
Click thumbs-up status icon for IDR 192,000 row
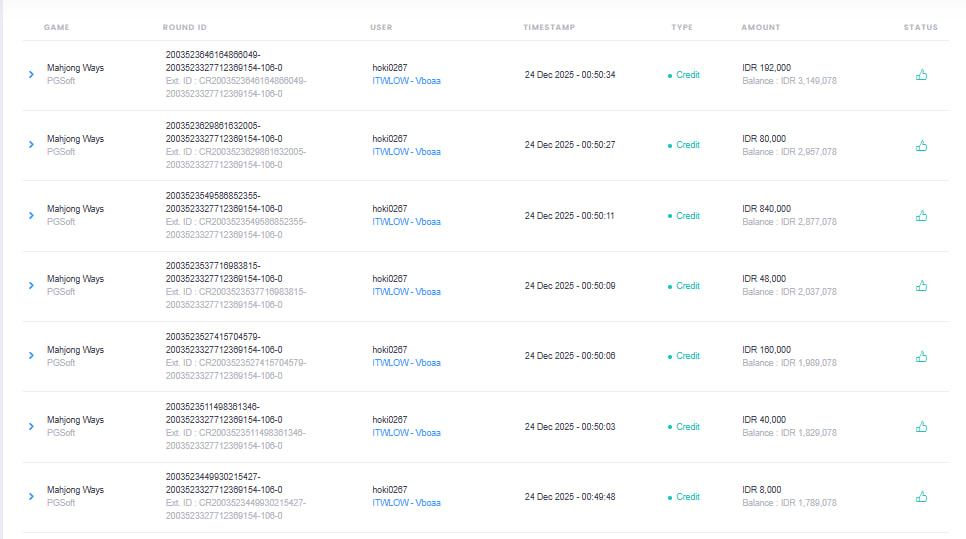pyautogui.click(x=921, y=74)
